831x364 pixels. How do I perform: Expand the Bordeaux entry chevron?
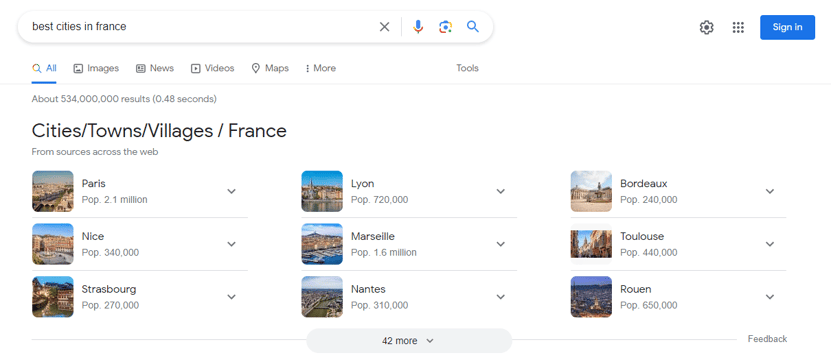click(770, 191)
